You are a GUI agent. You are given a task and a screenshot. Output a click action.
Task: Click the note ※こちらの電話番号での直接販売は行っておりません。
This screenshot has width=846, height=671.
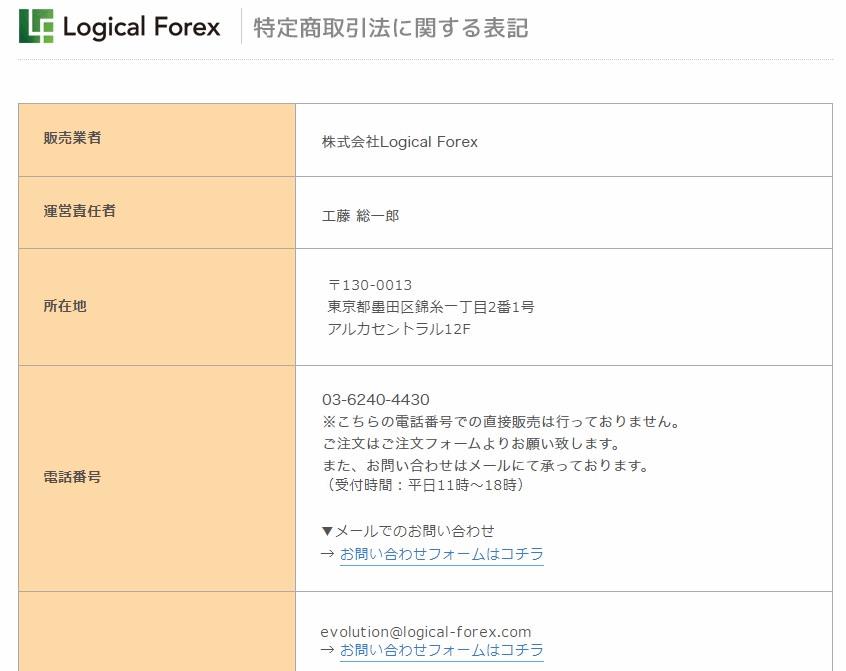[x=501, y=422]
